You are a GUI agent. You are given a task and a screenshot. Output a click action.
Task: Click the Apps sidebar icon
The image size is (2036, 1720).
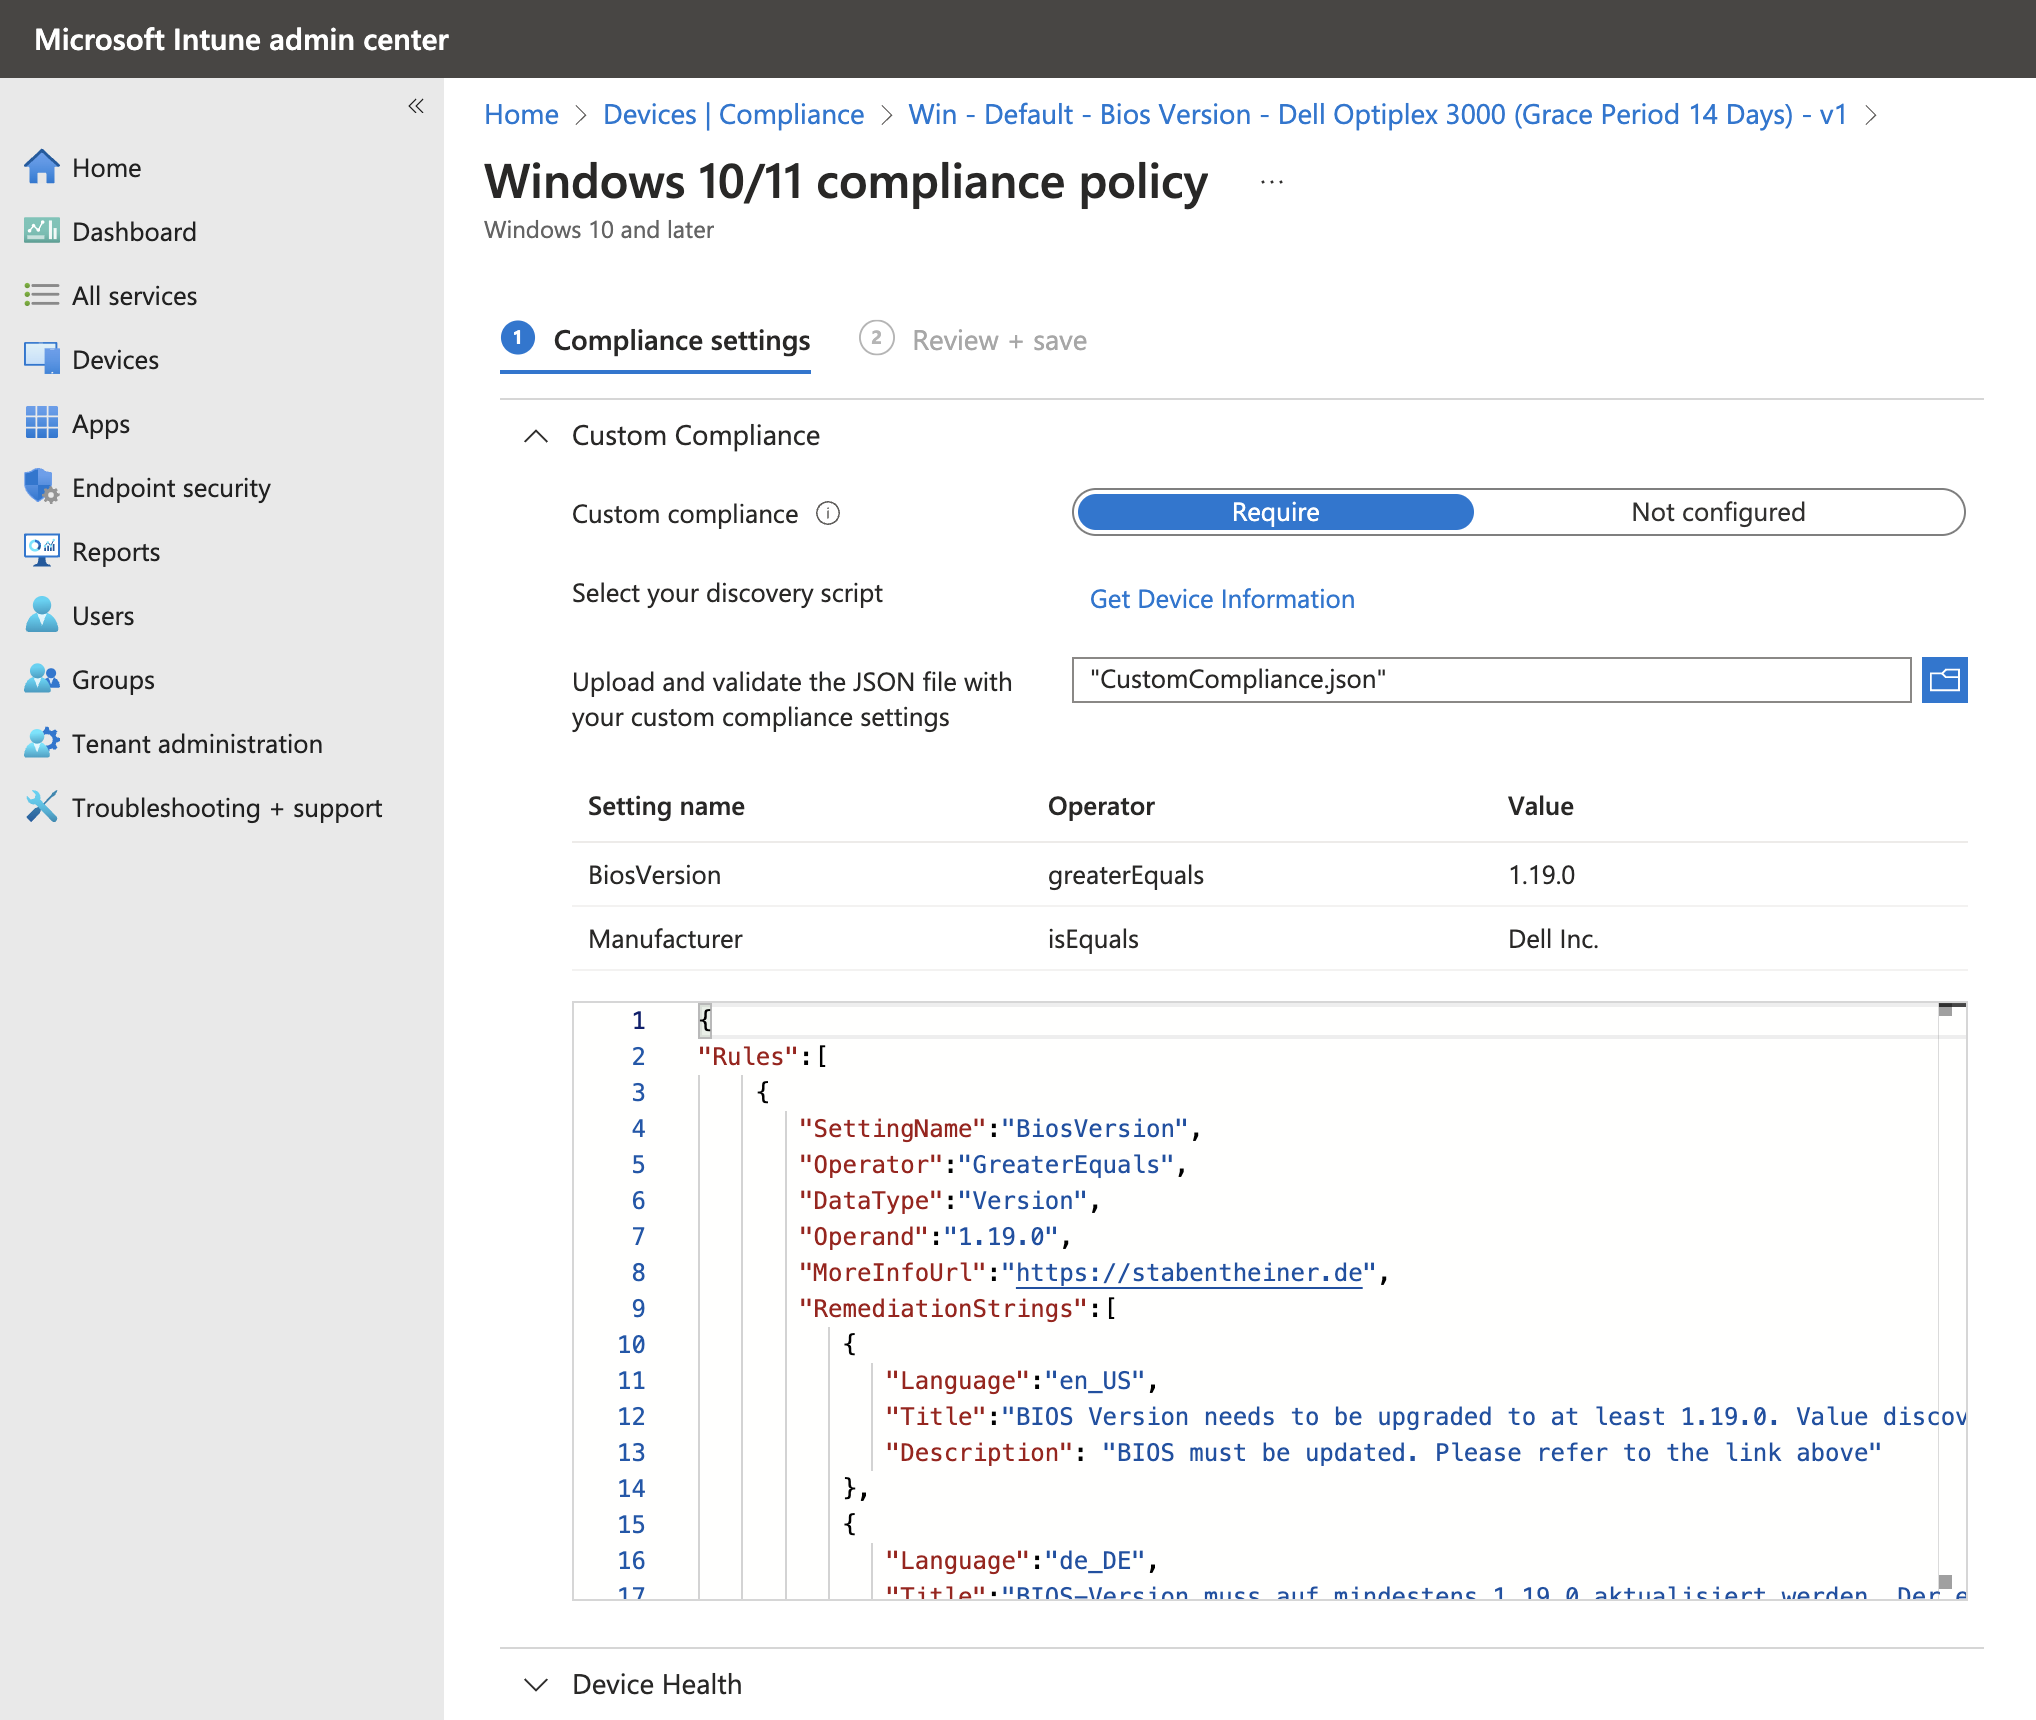click(x=42, y=423)
